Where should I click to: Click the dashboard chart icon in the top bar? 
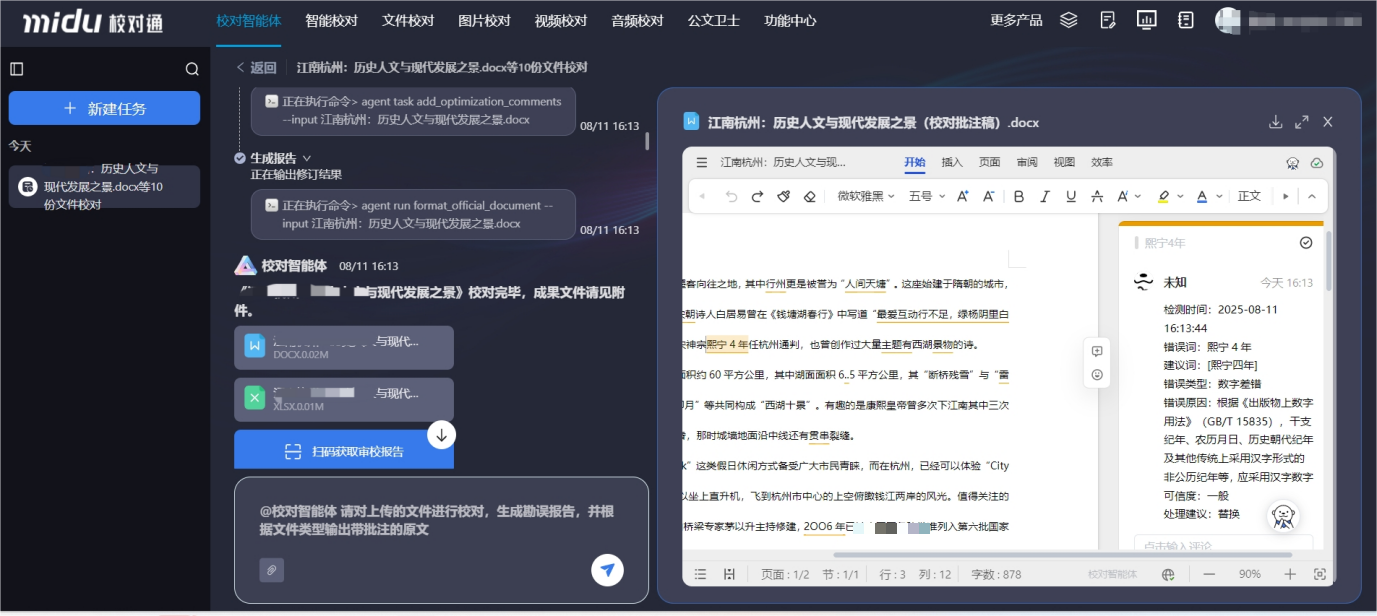coord(1146,19)
